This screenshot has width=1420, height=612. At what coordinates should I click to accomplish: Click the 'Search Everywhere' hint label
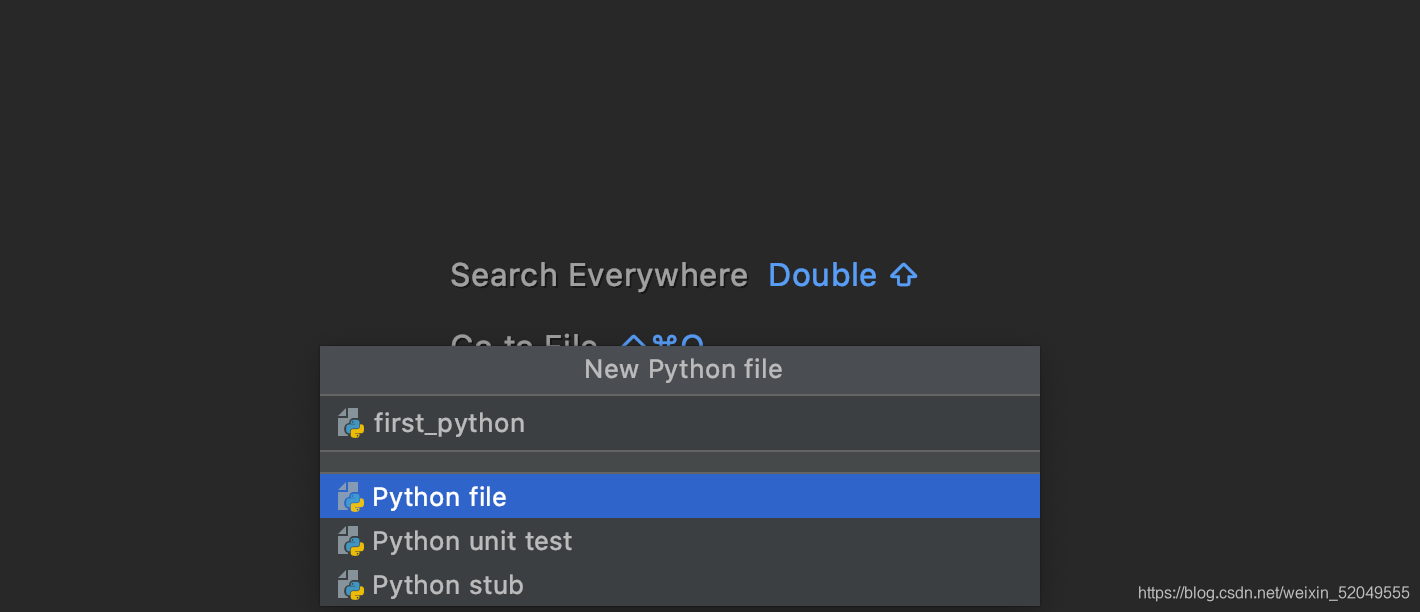click(599, 275)
